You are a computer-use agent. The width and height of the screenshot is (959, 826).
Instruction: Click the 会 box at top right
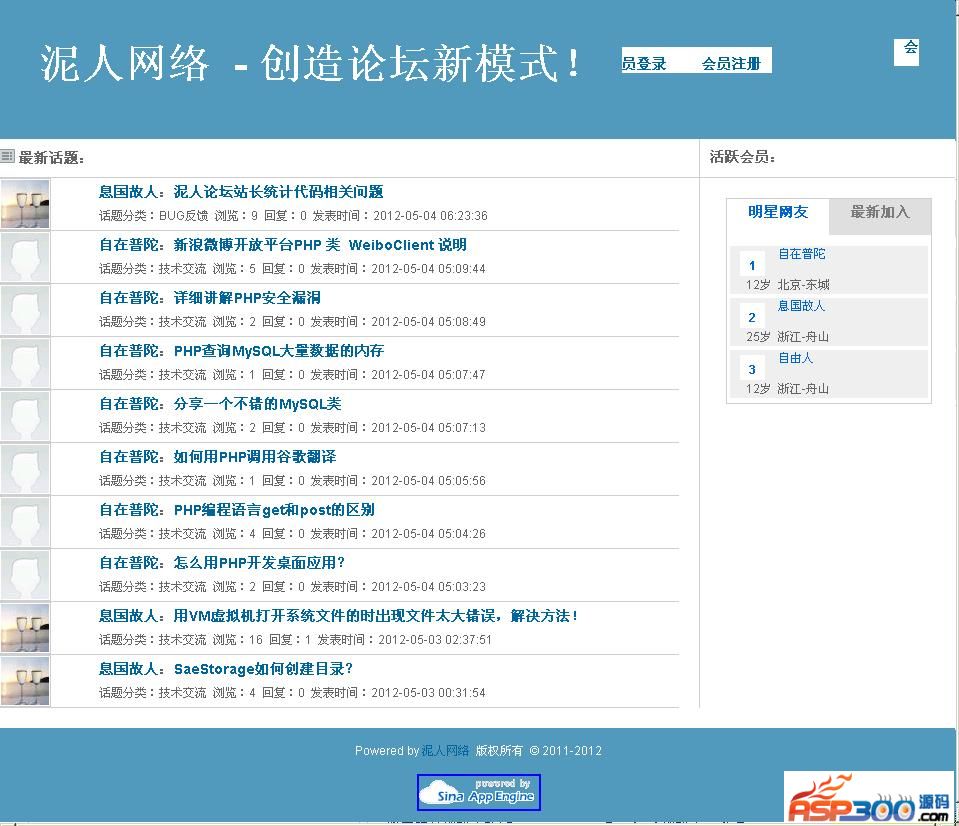tap(907, 51)
